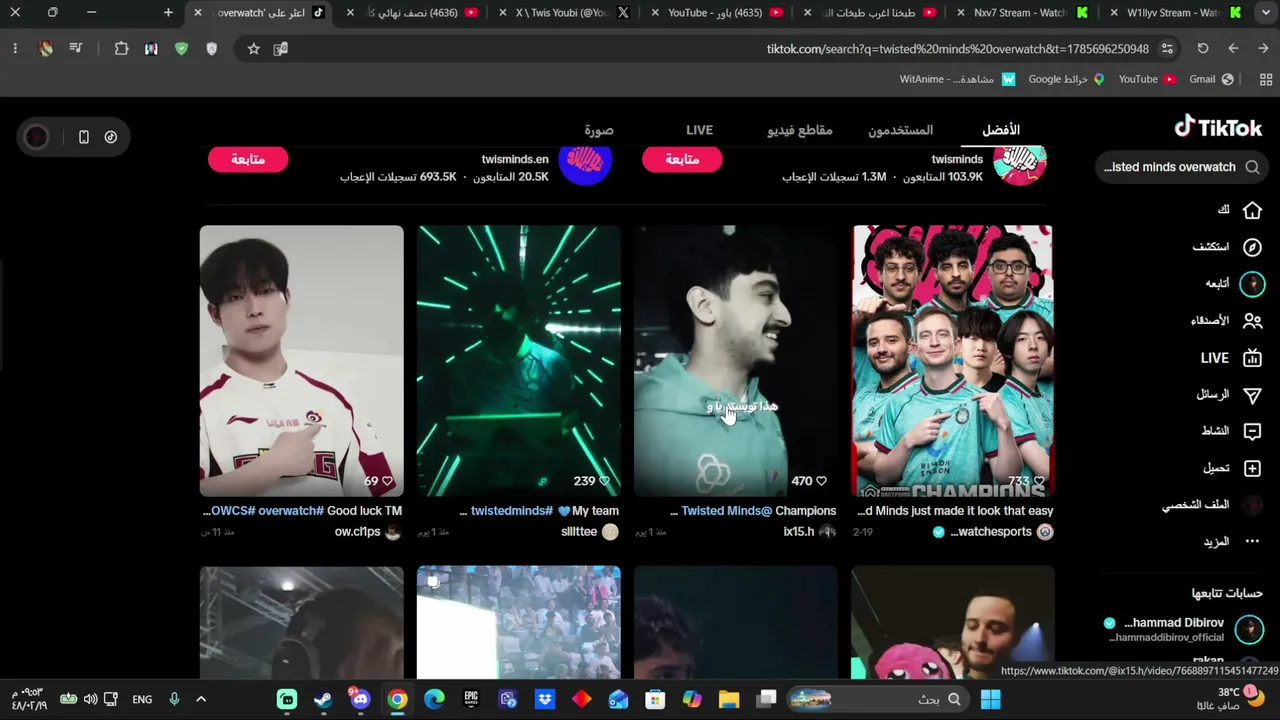Click the site information icon in address bar

pyautogui.click(x=1168, y=49)
